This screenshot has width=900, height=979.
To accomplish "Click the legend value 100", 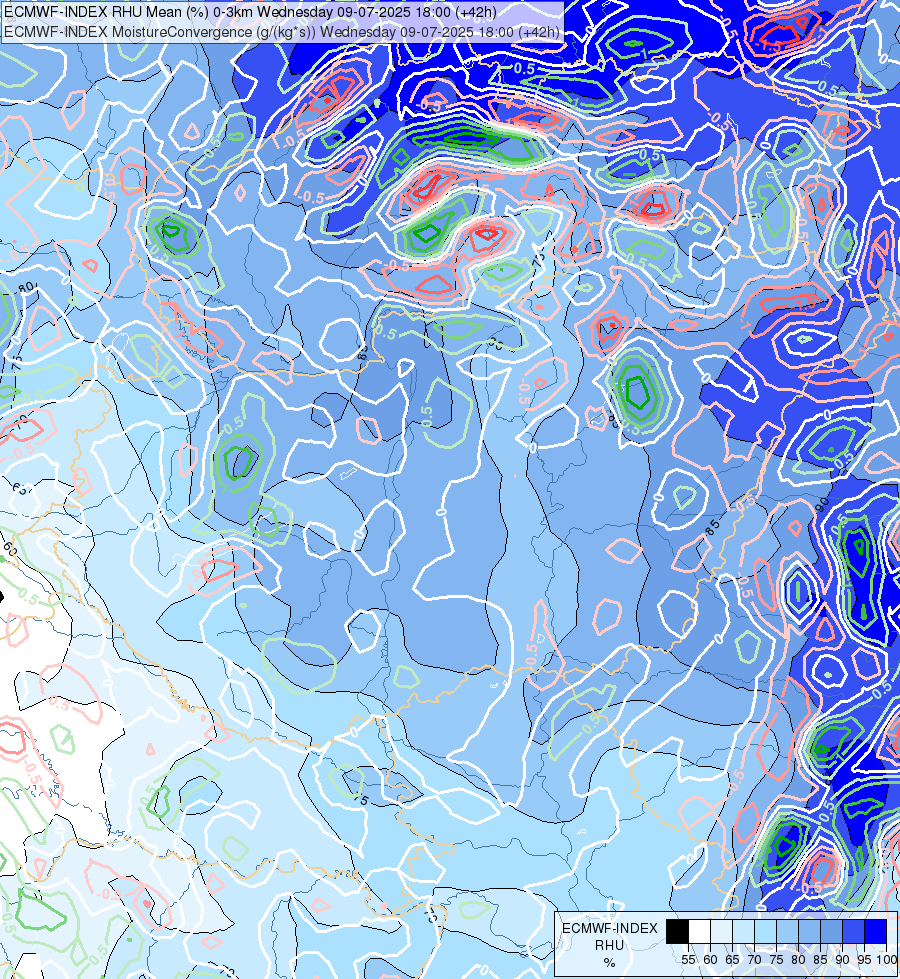I will [887, 960].
